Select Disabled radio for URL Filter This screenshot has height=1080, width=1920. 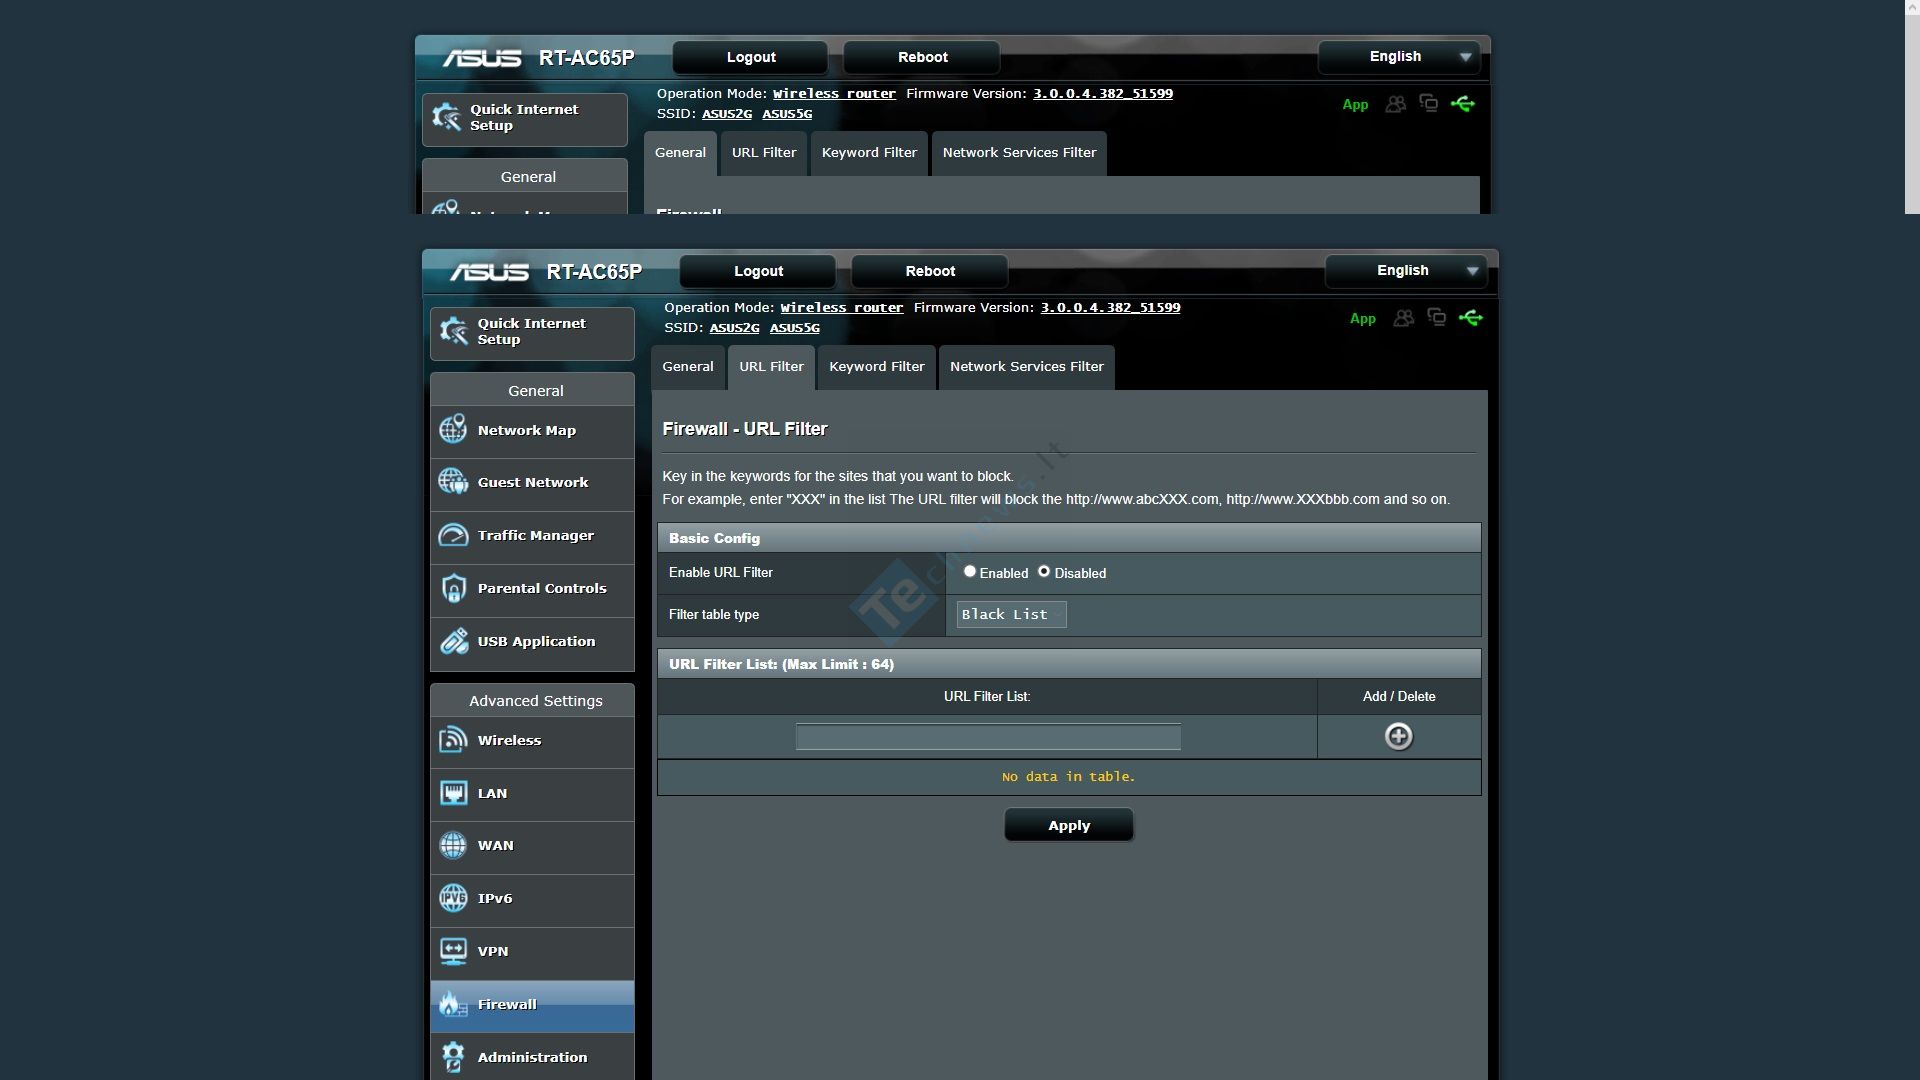click(x=1044, y=572)
